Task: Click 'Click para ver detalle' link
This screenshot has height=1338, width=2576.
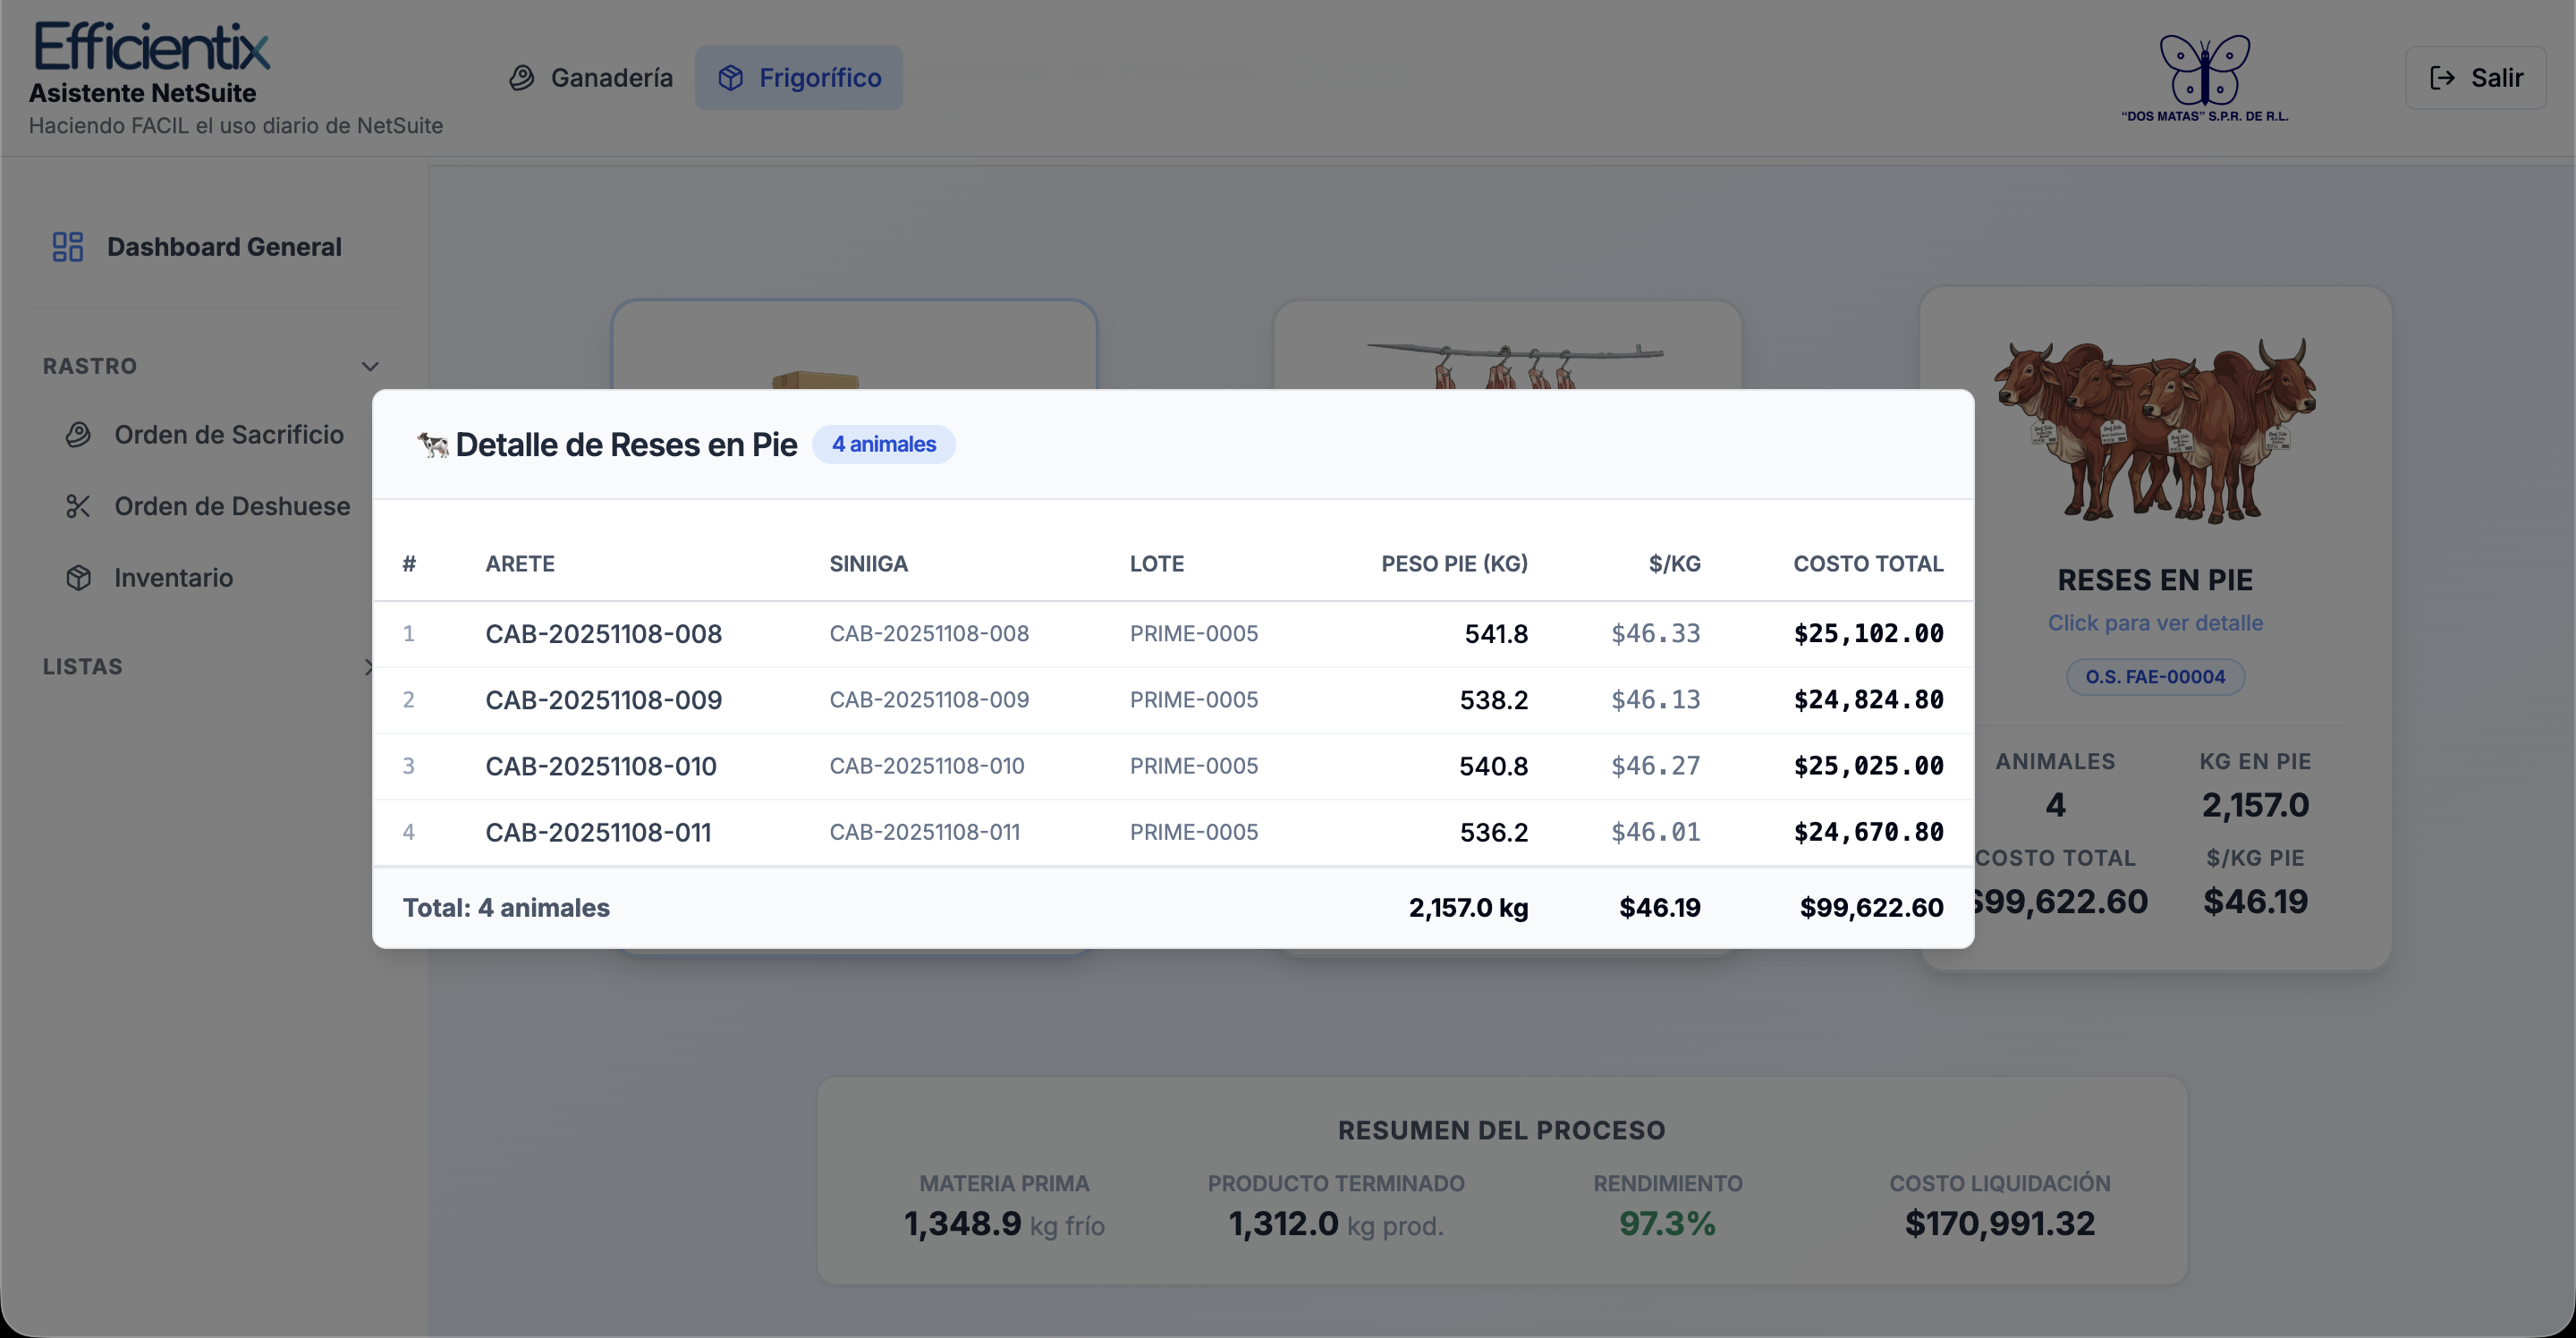Action: [2155, 623]
